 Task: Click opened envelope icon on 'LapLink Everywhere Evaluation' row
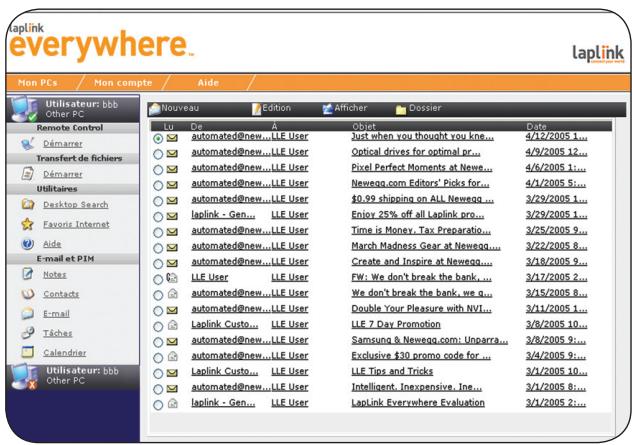[x=173, y=403]
